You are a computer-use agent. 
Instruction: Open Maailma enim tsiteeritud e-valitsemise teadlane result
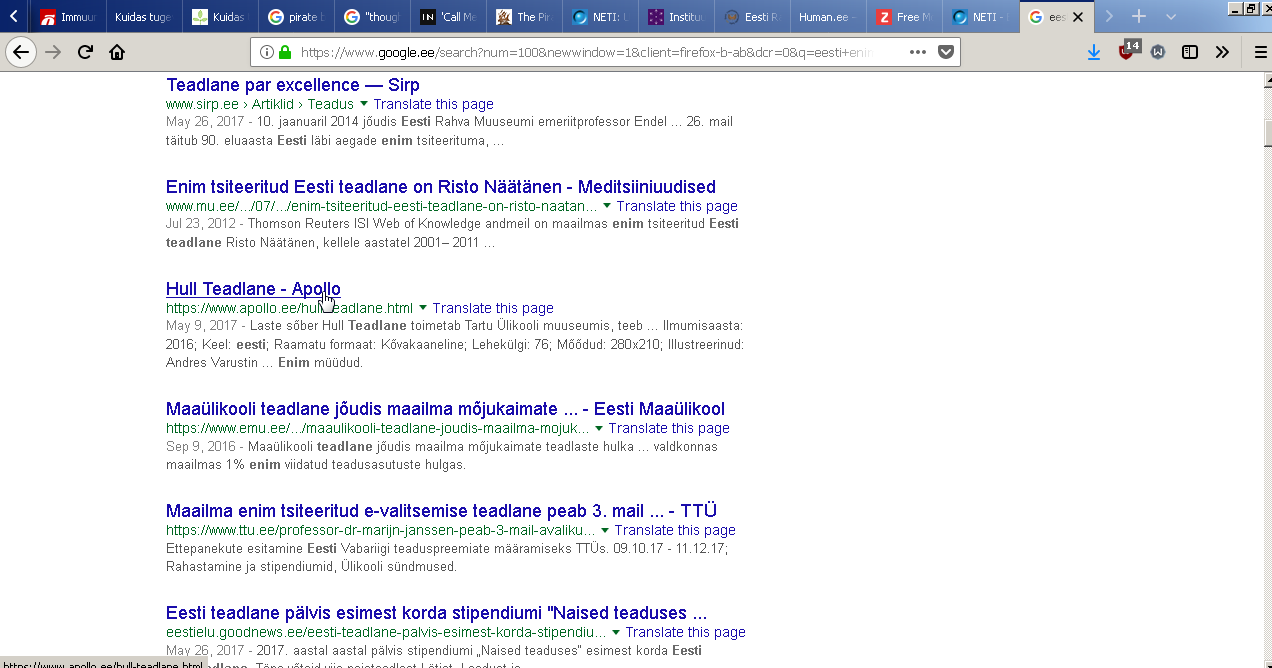click(x=441, y=511)
